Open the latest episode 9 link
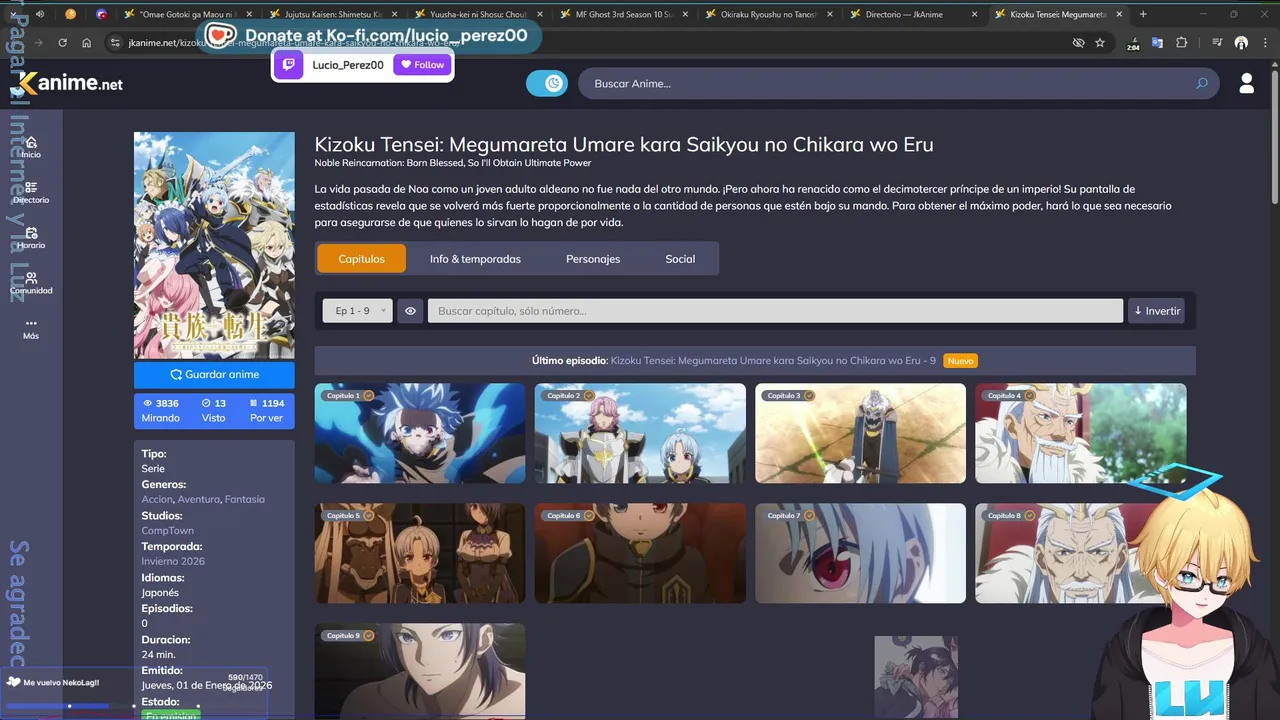Screen dimensions: 1280x720 [773, 361]
